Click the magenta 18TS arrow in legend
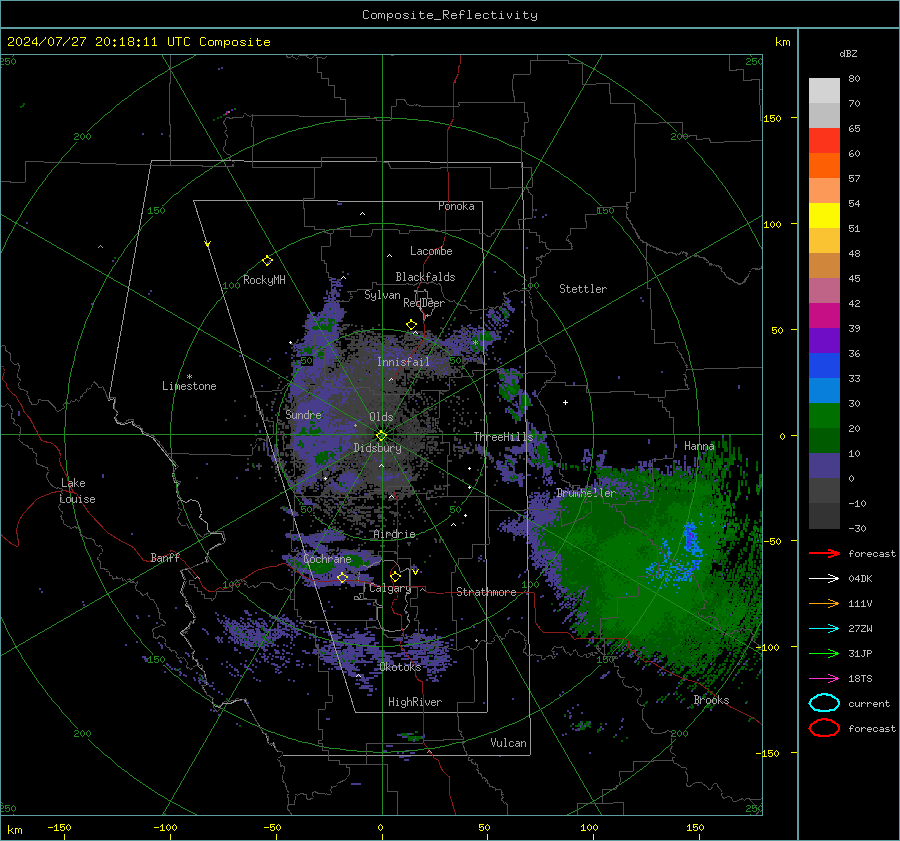 tap(824, 679)
